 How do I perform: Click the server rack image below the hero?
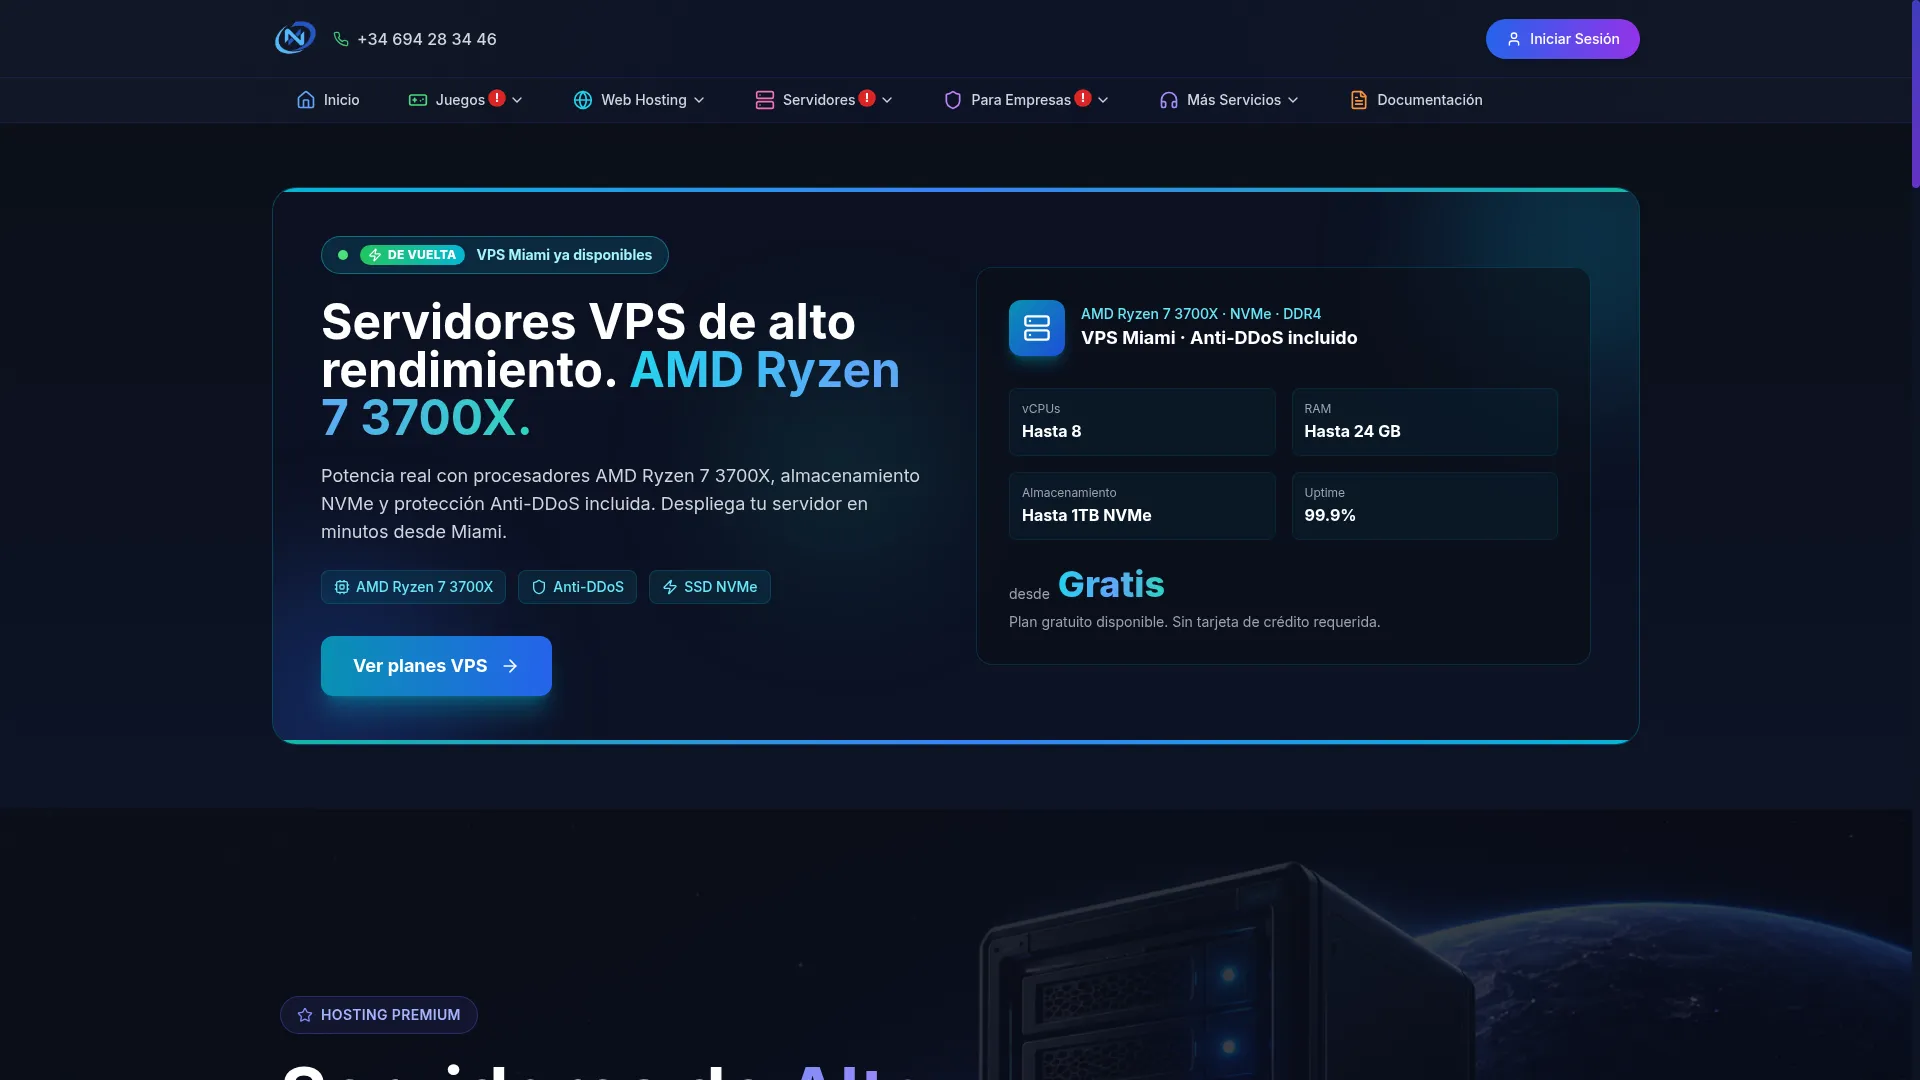pyautogui.click(x=1226, y=972)
